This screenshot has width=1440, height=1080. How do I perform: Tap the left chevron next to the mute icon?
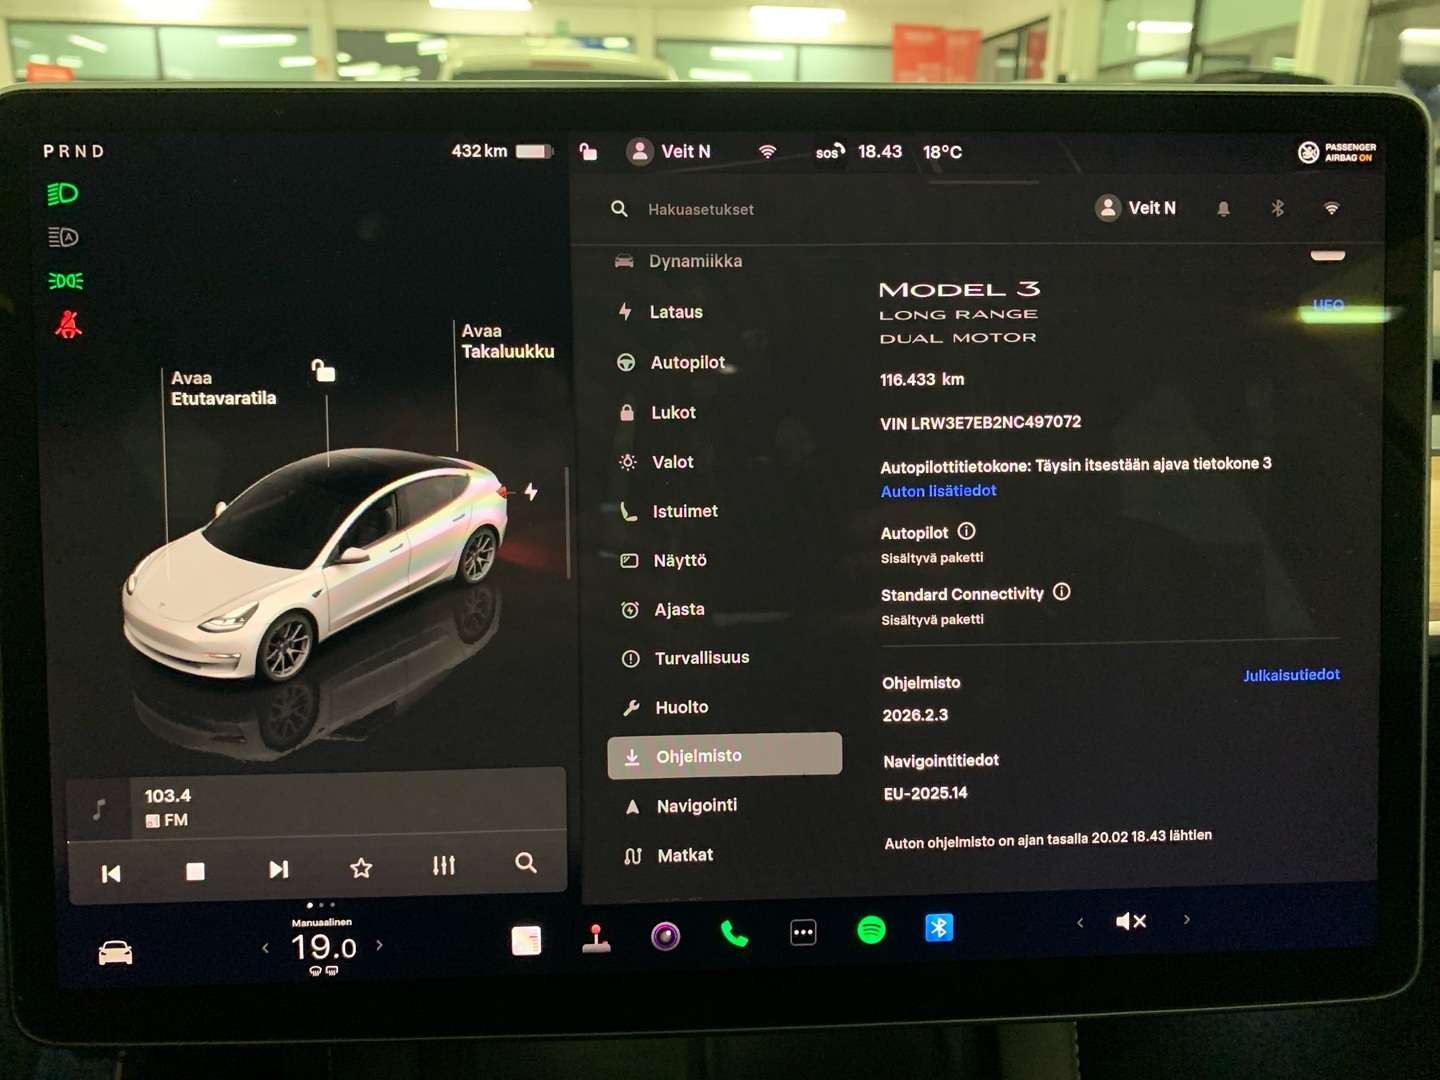tap(1079, 922)
